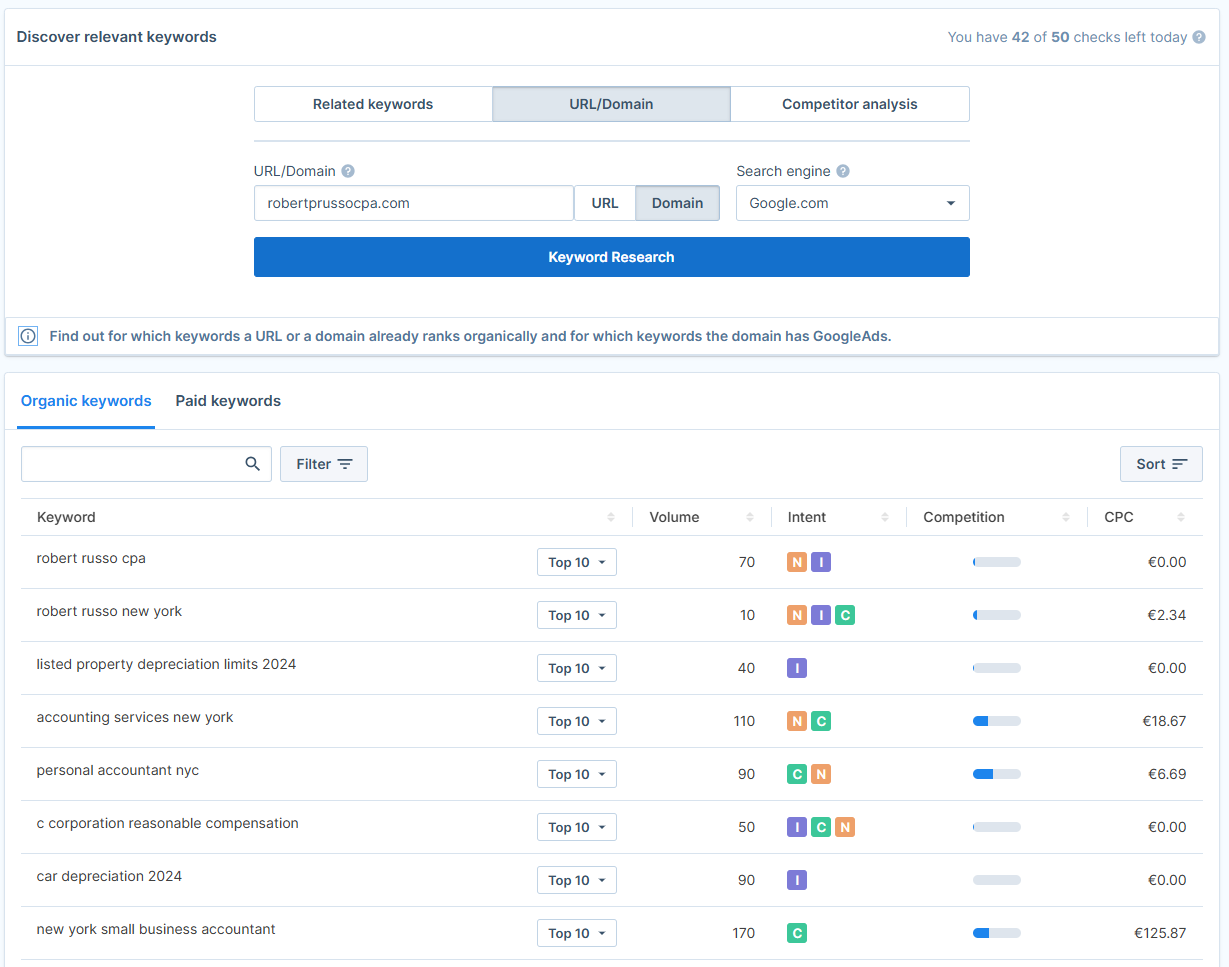Select URL mode toggle
This screenshot has width=1229, height=967.
click(605, 203)
